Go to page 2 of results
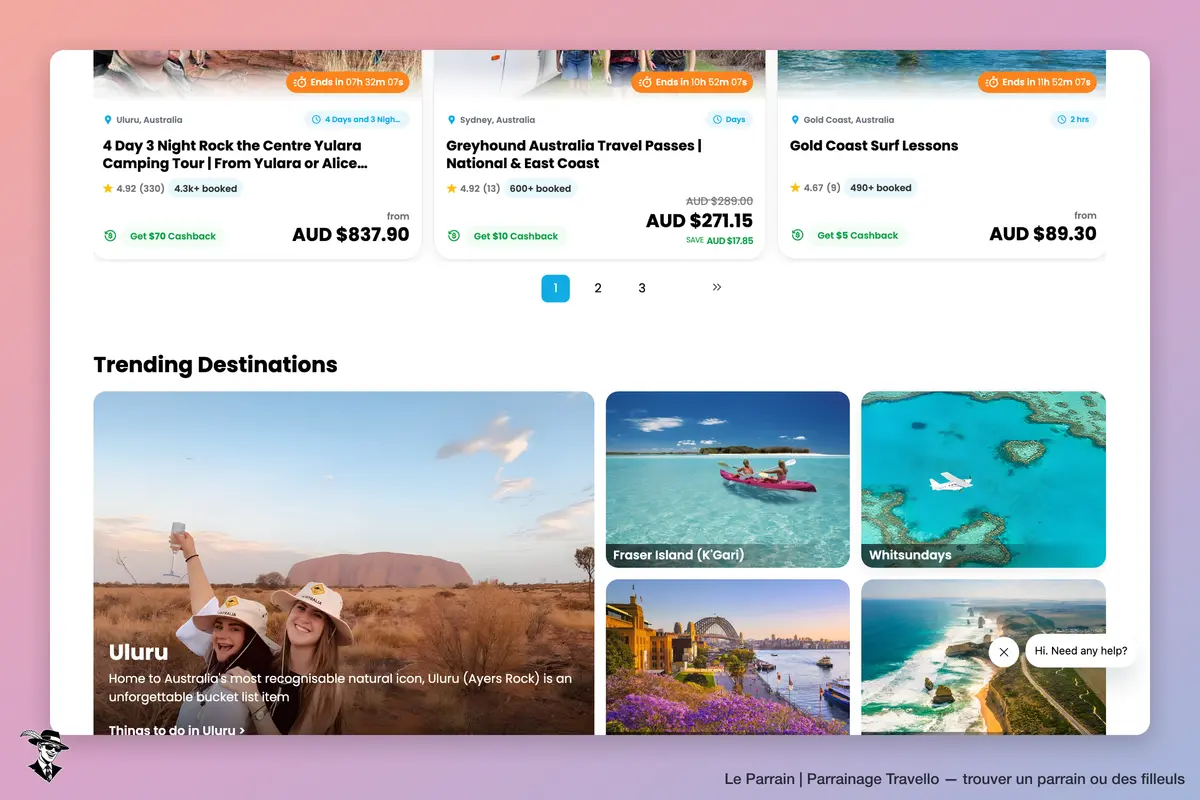 (x=598, y=288)
